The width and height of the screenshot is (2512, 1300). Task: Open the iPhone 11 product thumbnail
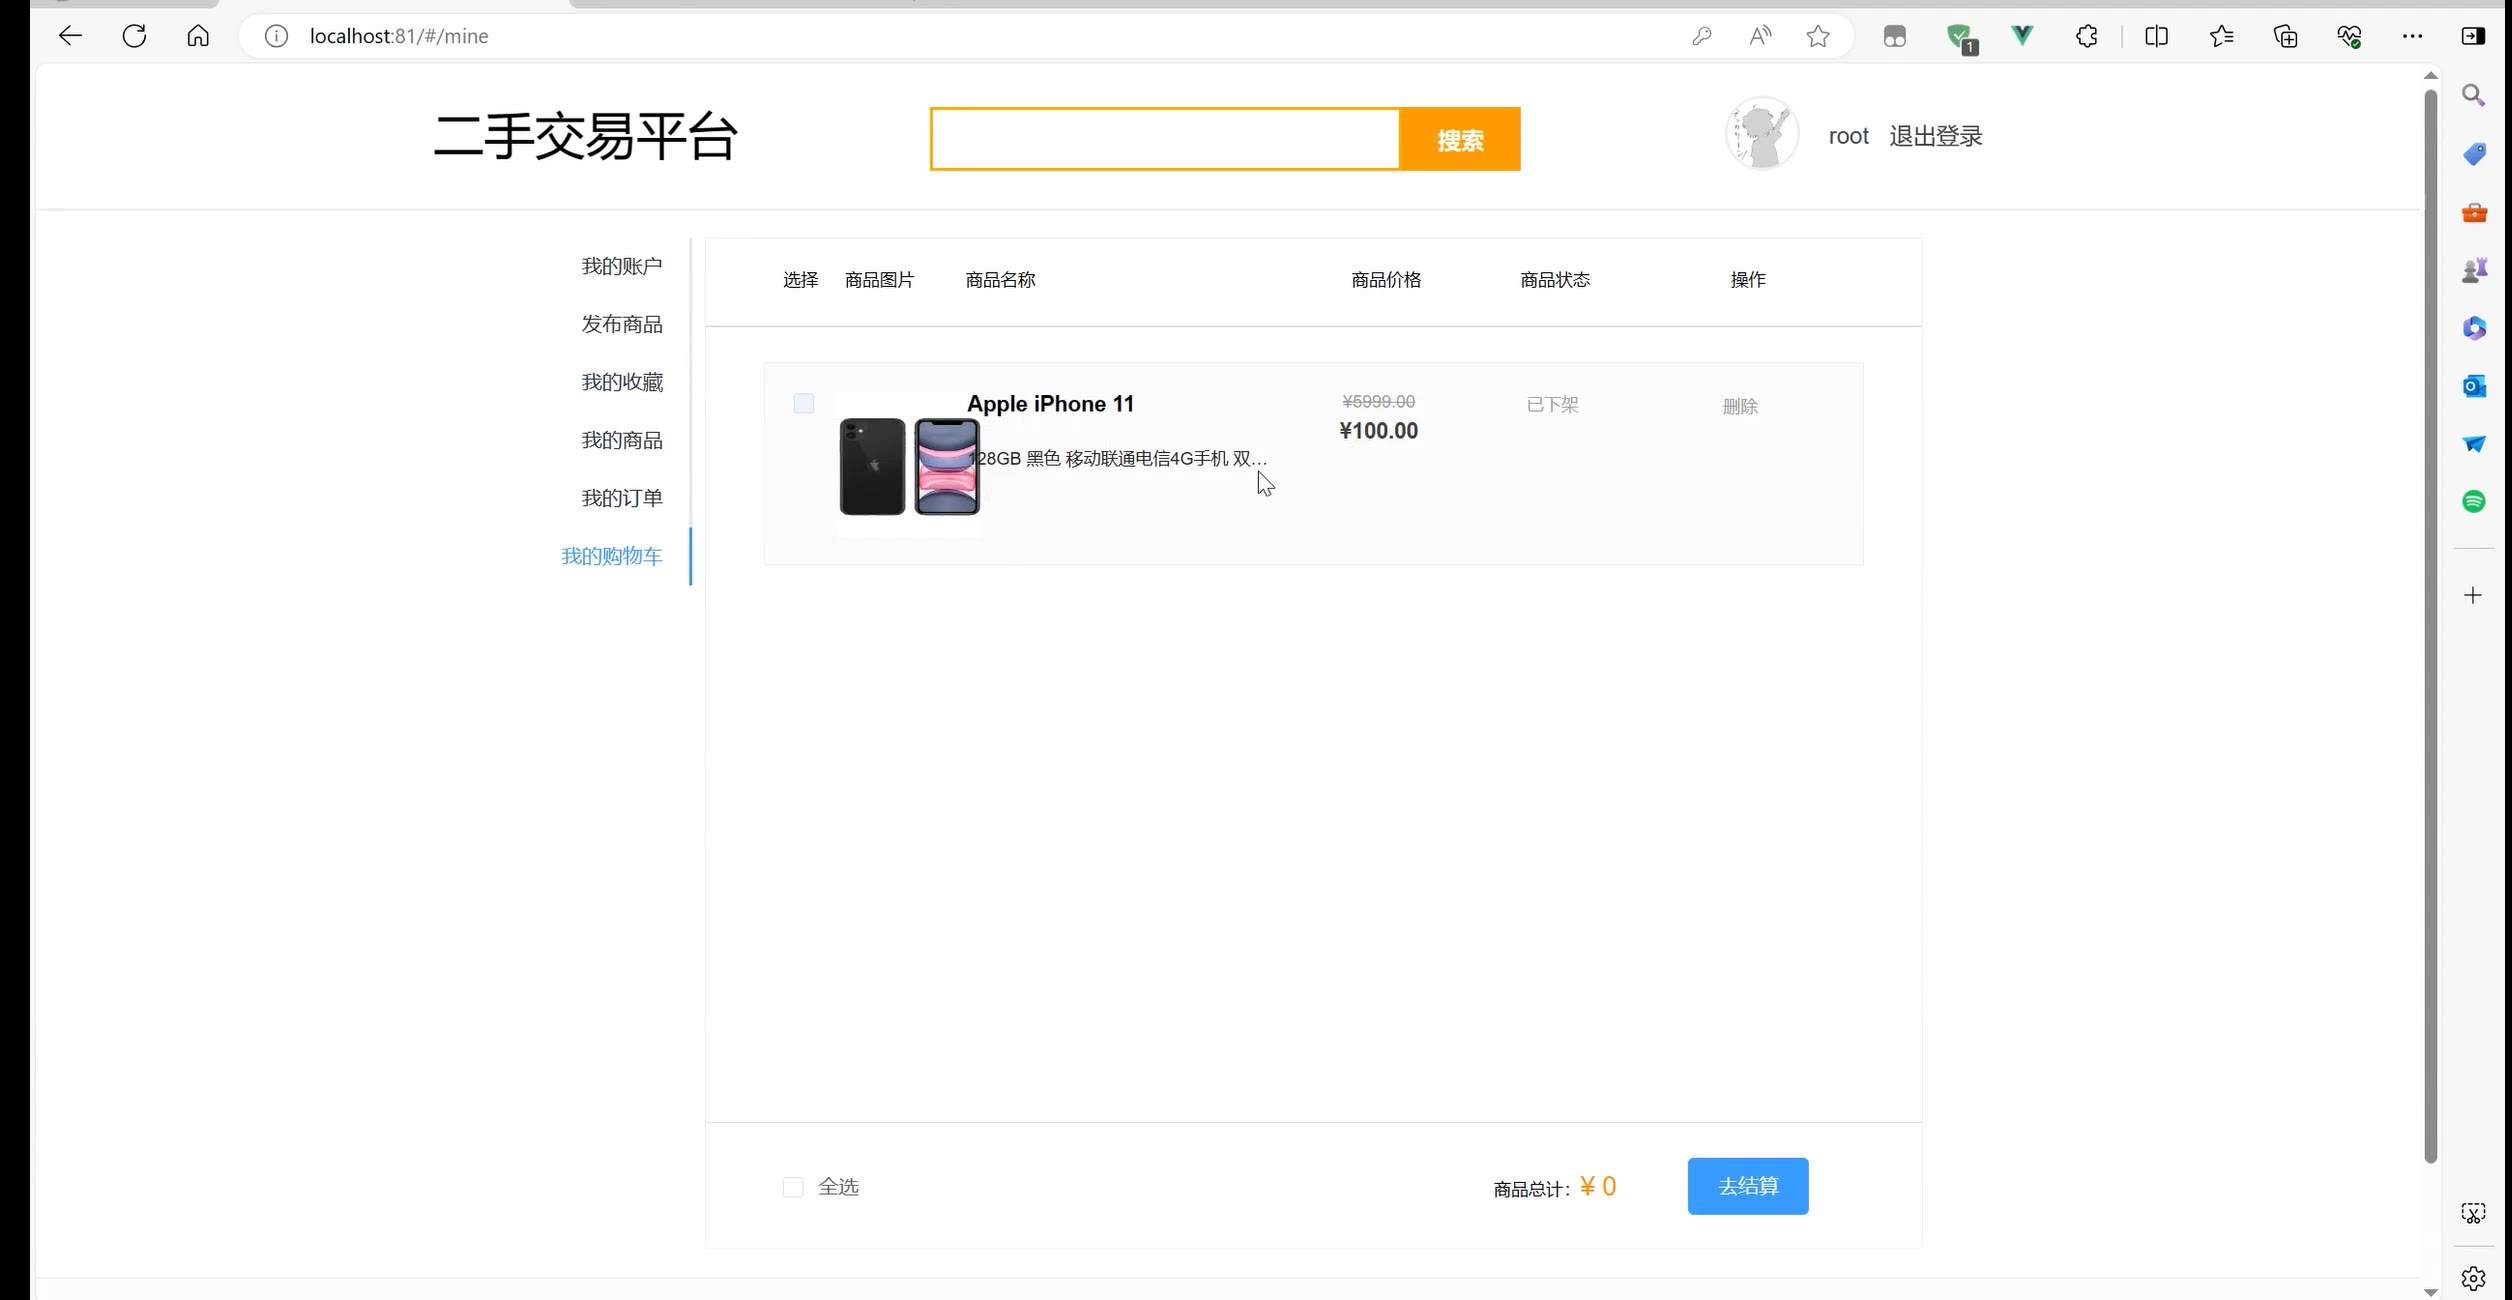909,466
